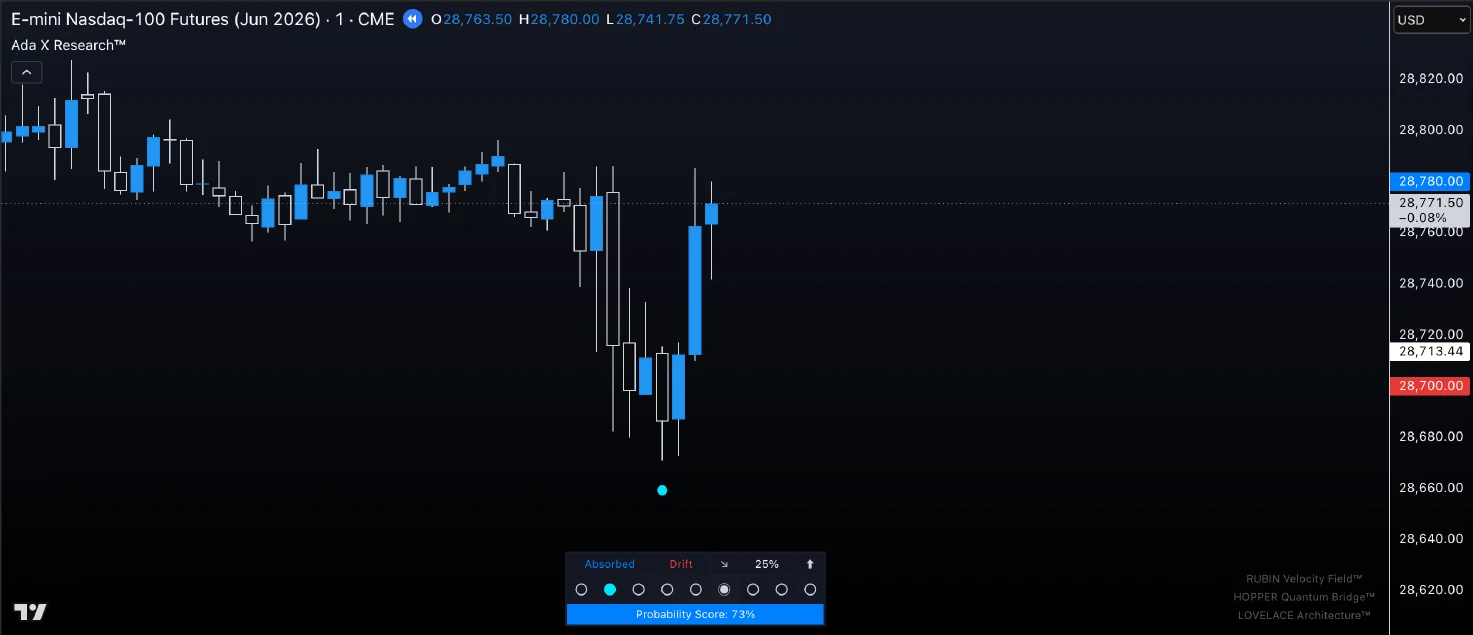Click the 25% value in panel
The width and height of the screenshot is (1473, 635).
coord(767,564)
